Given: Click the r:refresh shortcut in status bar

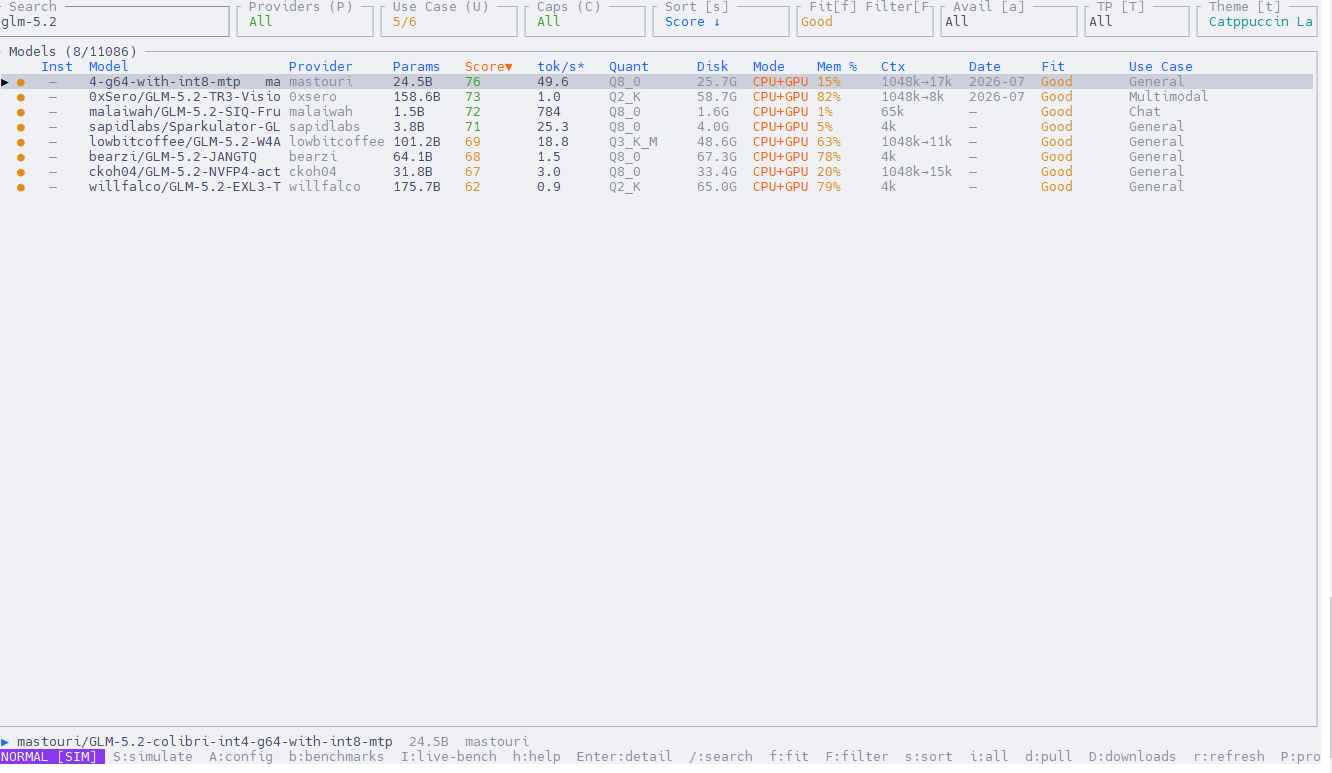Looking at the screenshot, I should (x=1229, y=757).
